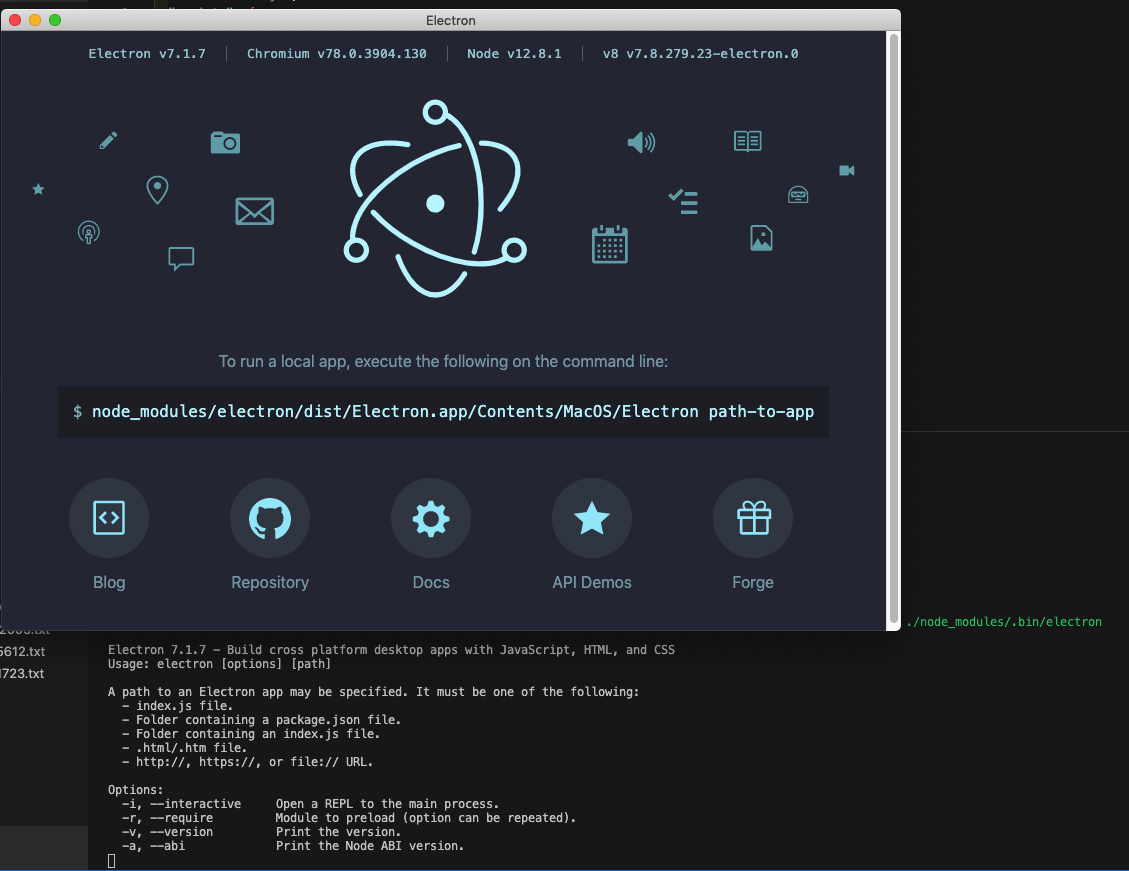Click the pencil edit icon
Screen dimensions: 1129x871
[x=108, y=140]
